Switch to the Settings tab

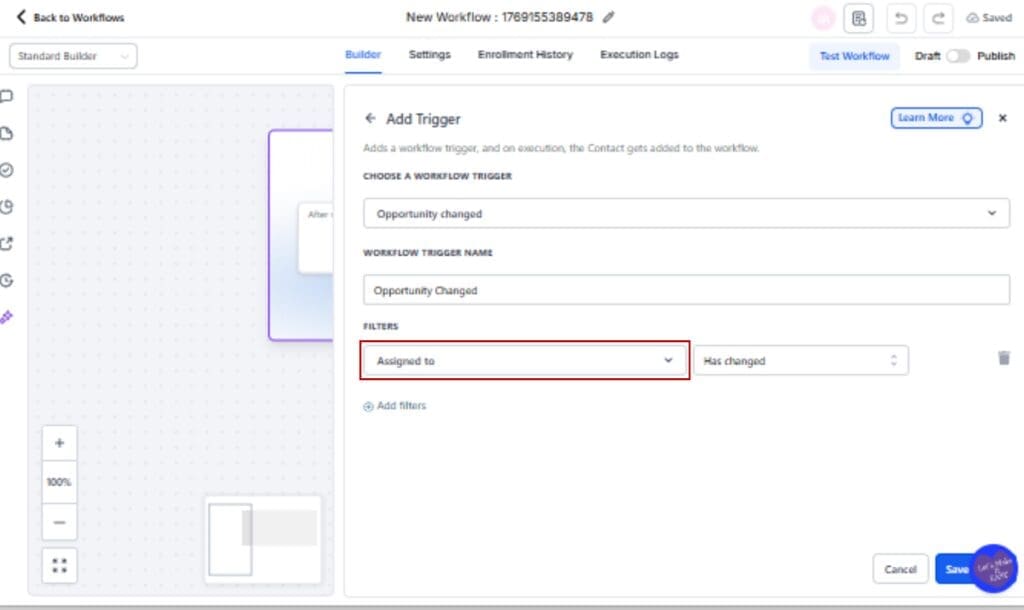click(429, 55)
